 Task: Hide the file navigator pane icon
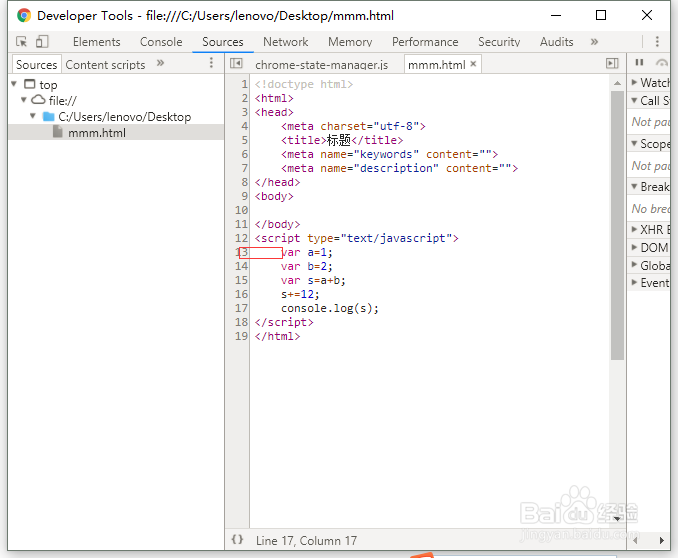[x=236, y=64]
